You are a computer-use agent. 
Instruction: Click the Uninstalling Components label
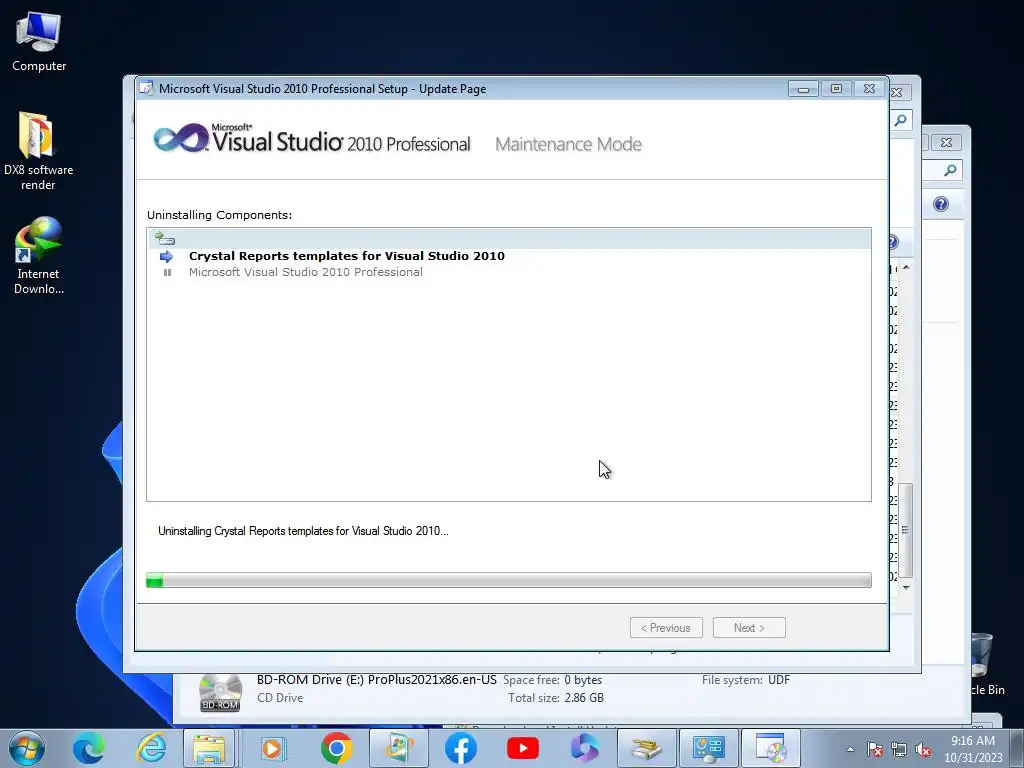pos(219,215)
